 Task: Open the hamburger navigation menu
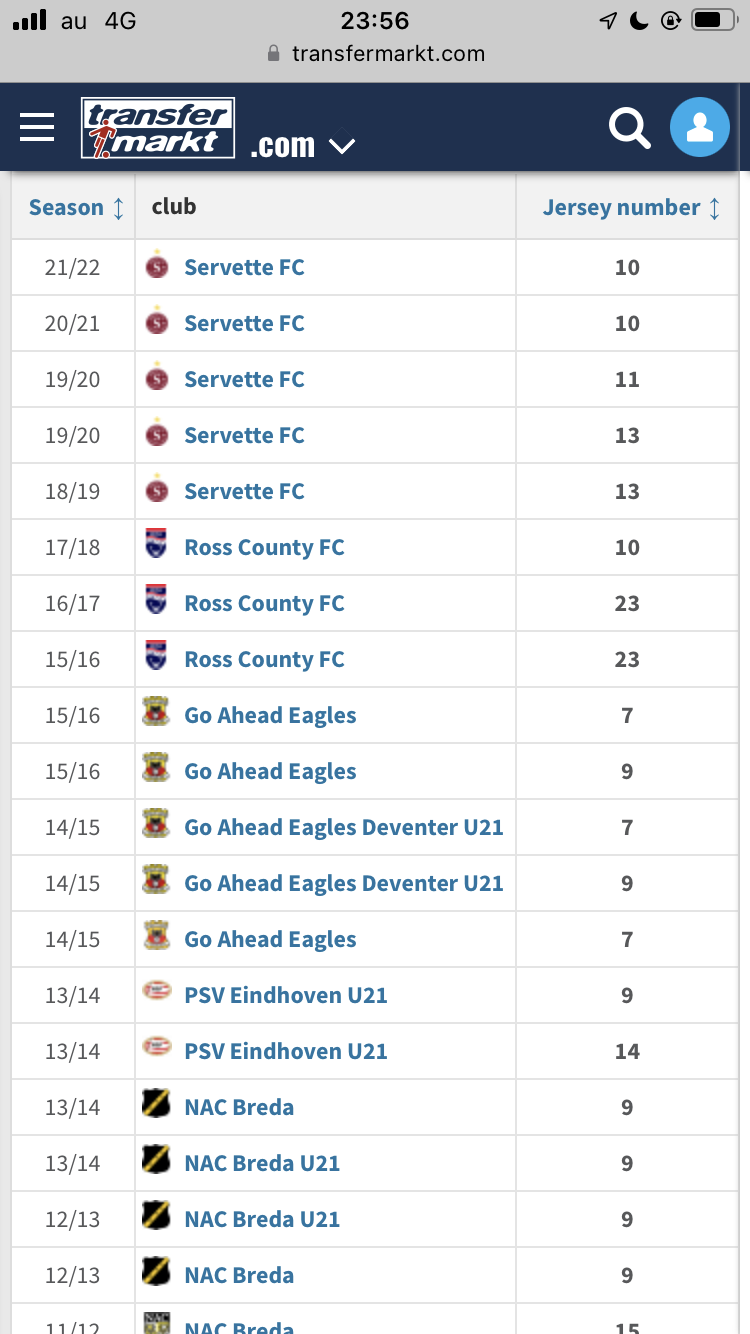coord(37,128)
